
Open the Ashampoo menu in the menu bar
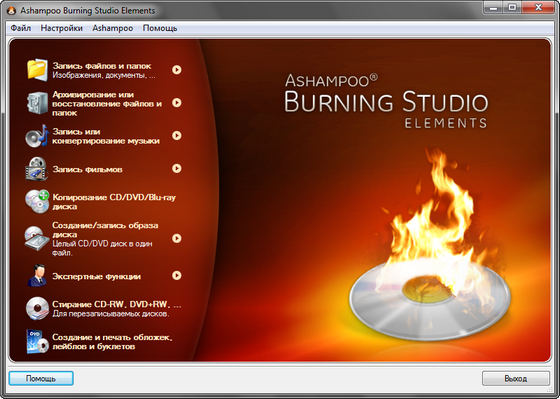click(x=112, y=28)
